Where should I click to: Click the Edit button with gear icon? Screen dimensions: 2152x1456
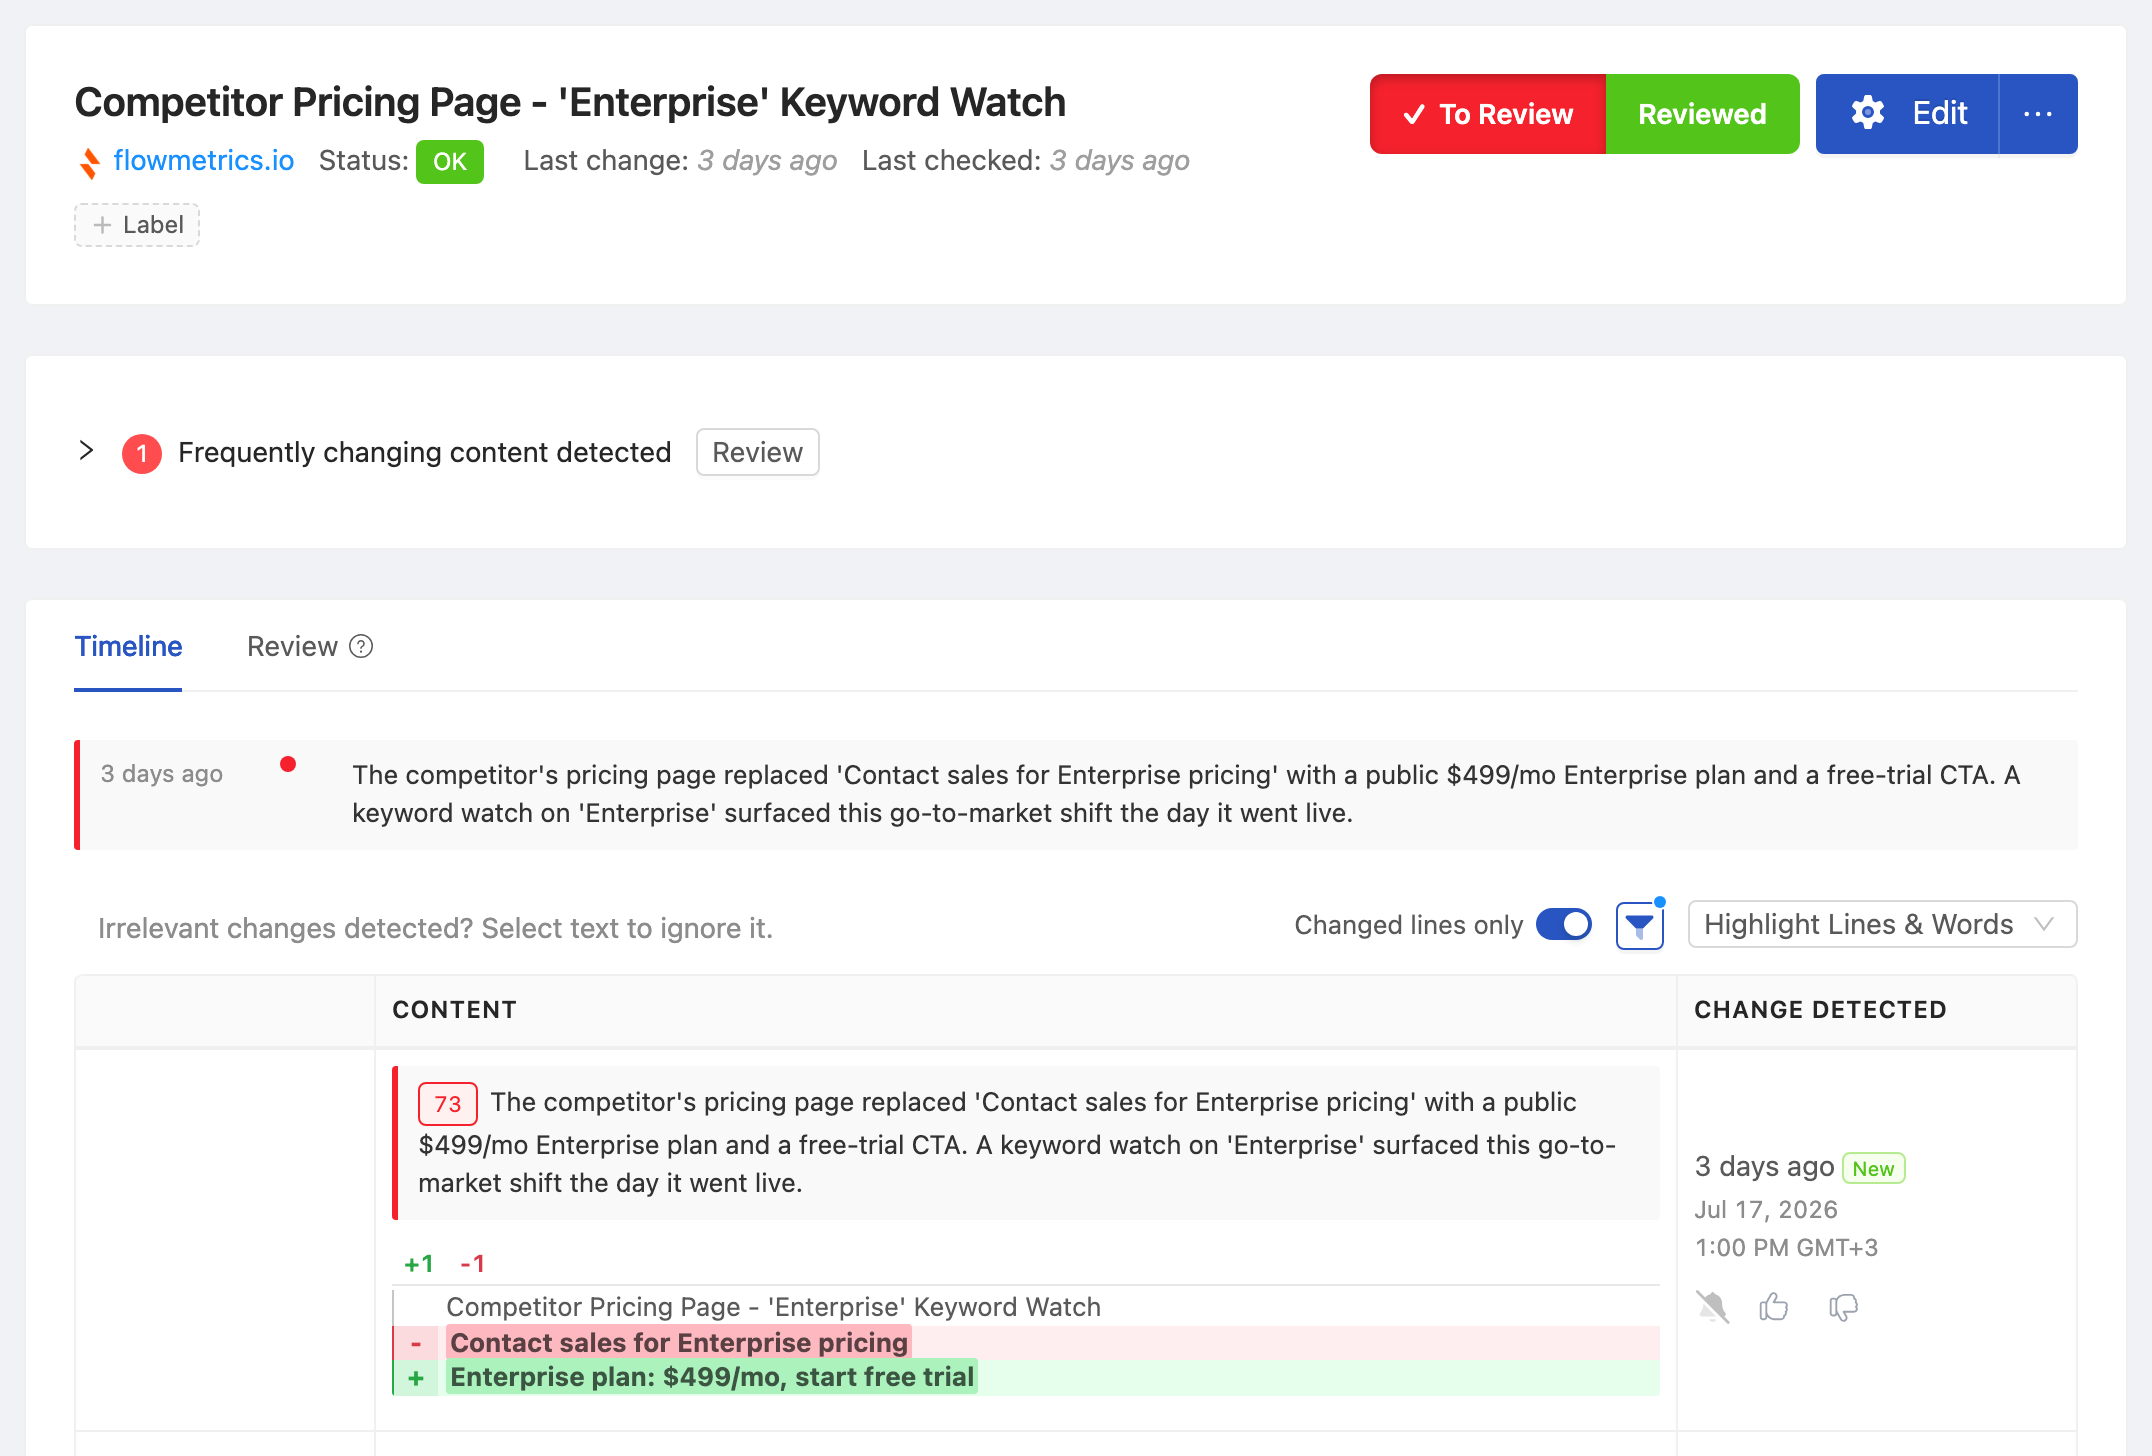pyautogui.click(x=1907, y=114)
